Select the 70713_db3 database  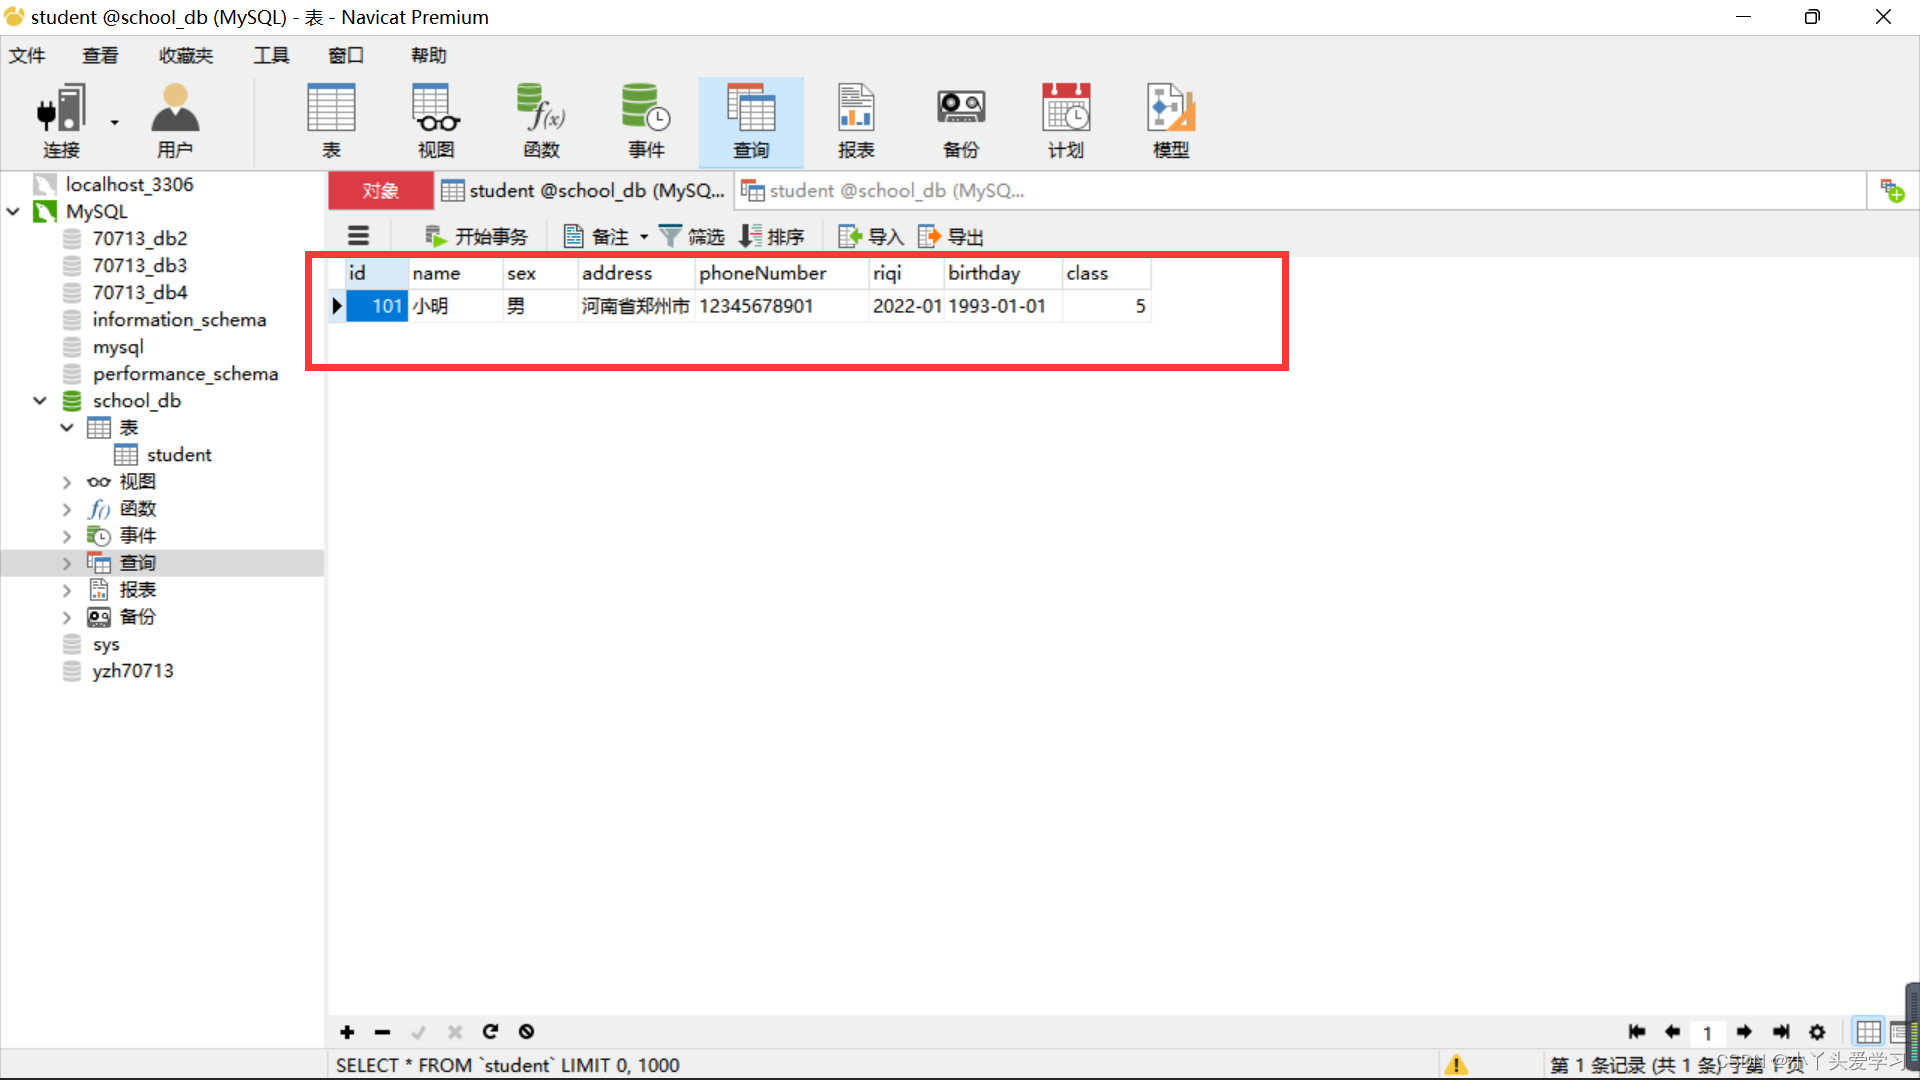click(x=140, y=265)
